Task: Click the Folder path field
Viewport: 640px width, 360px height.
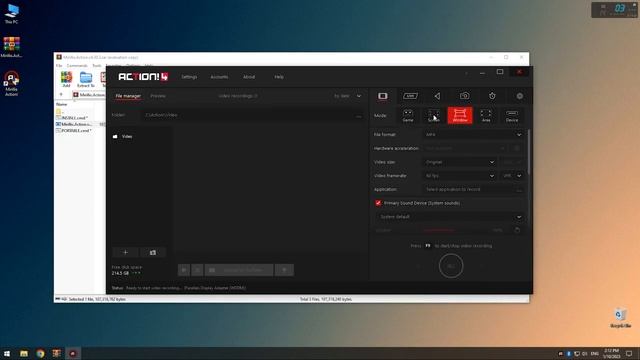Action: 248,115
